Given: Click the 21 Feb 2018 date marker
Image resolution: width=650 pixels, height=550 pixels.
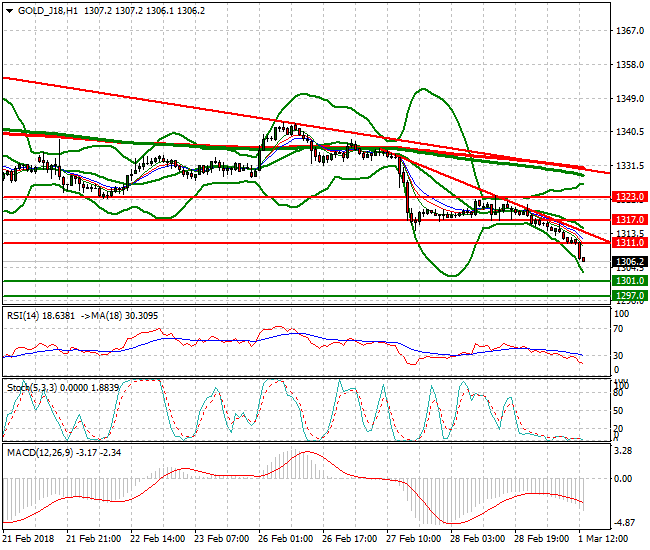Looking at the screenshot, I should (x=29, y=539).
